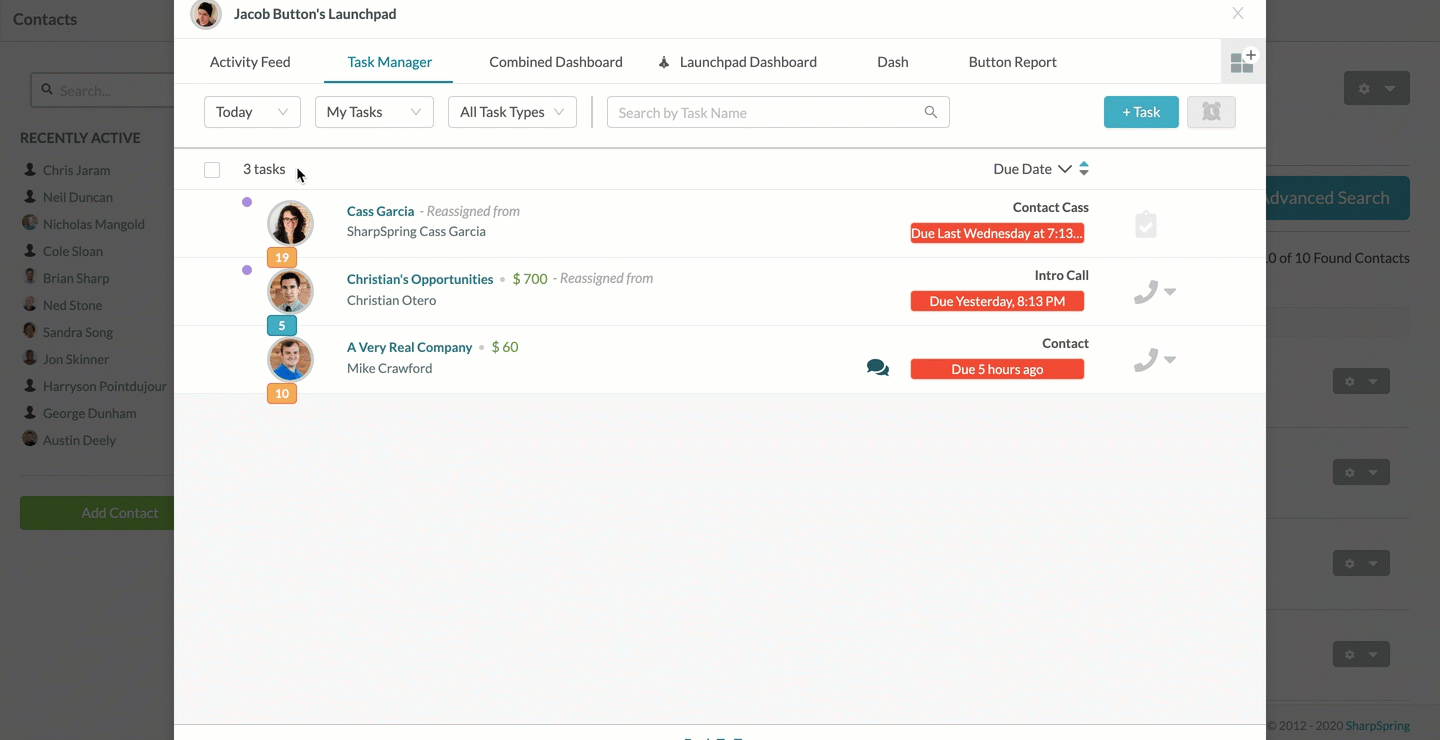Focus the Search by Task Name field

click(x=778, y=112)
